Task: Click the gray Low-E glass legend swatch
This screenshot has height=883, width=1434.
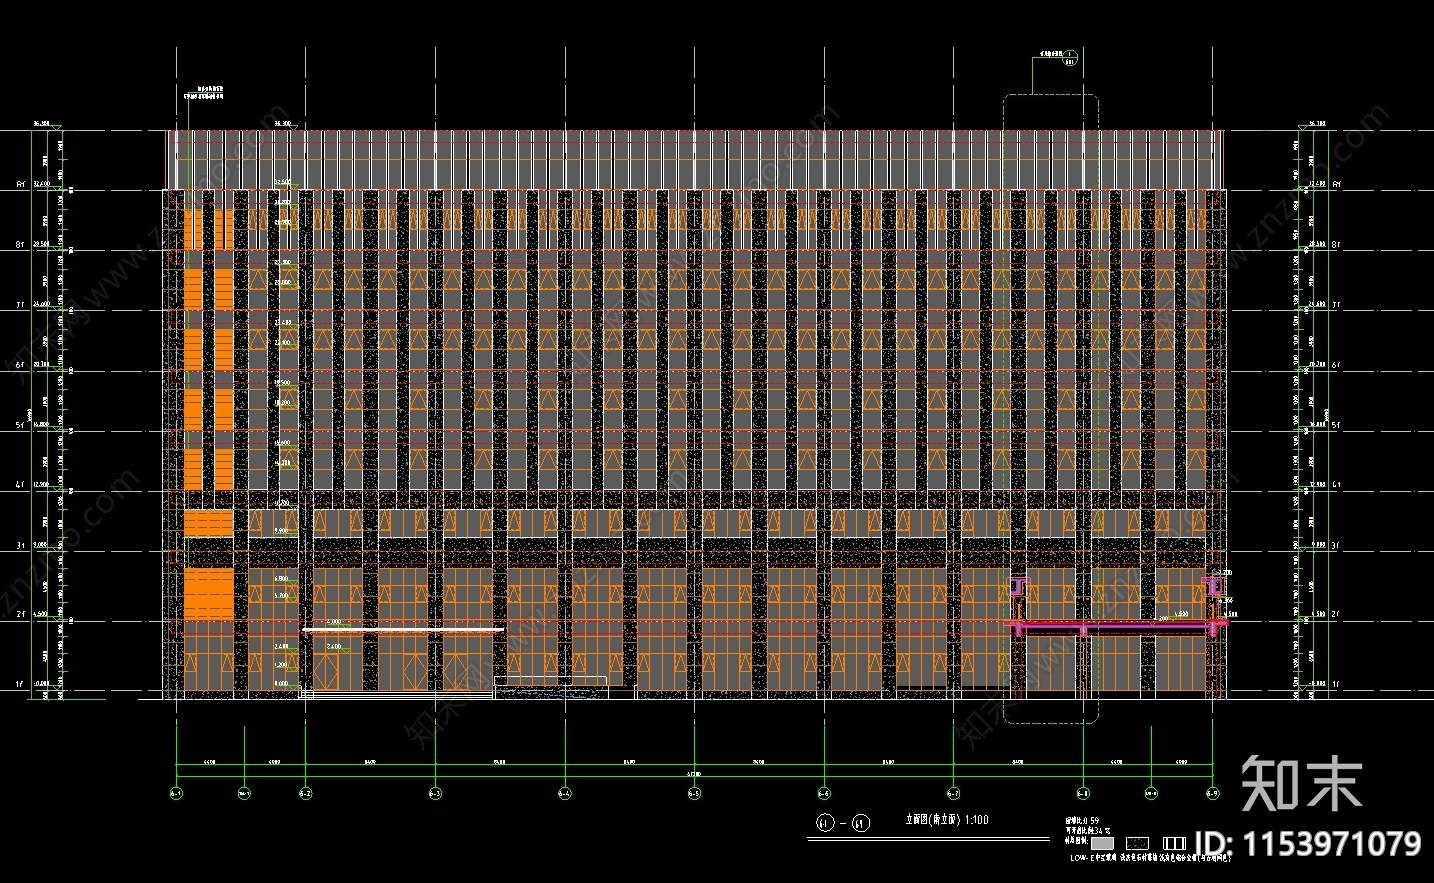Action: coord(1101,843)
